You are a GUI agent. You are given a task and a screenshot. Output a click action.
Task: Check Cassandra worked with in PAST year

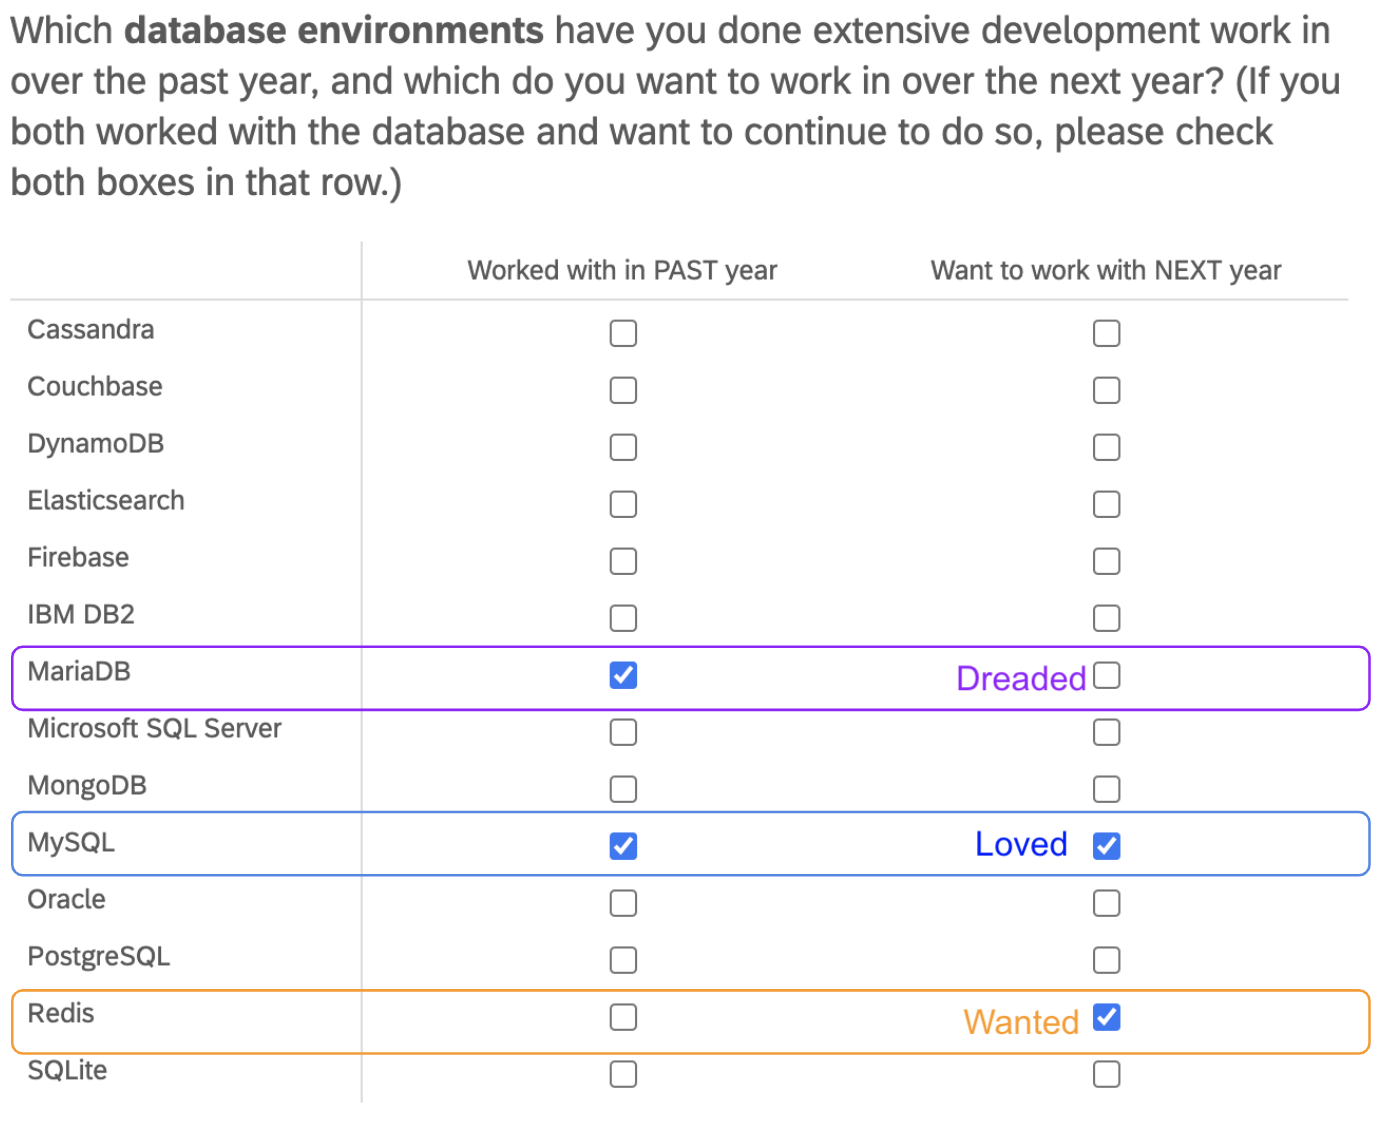point(623,333)
